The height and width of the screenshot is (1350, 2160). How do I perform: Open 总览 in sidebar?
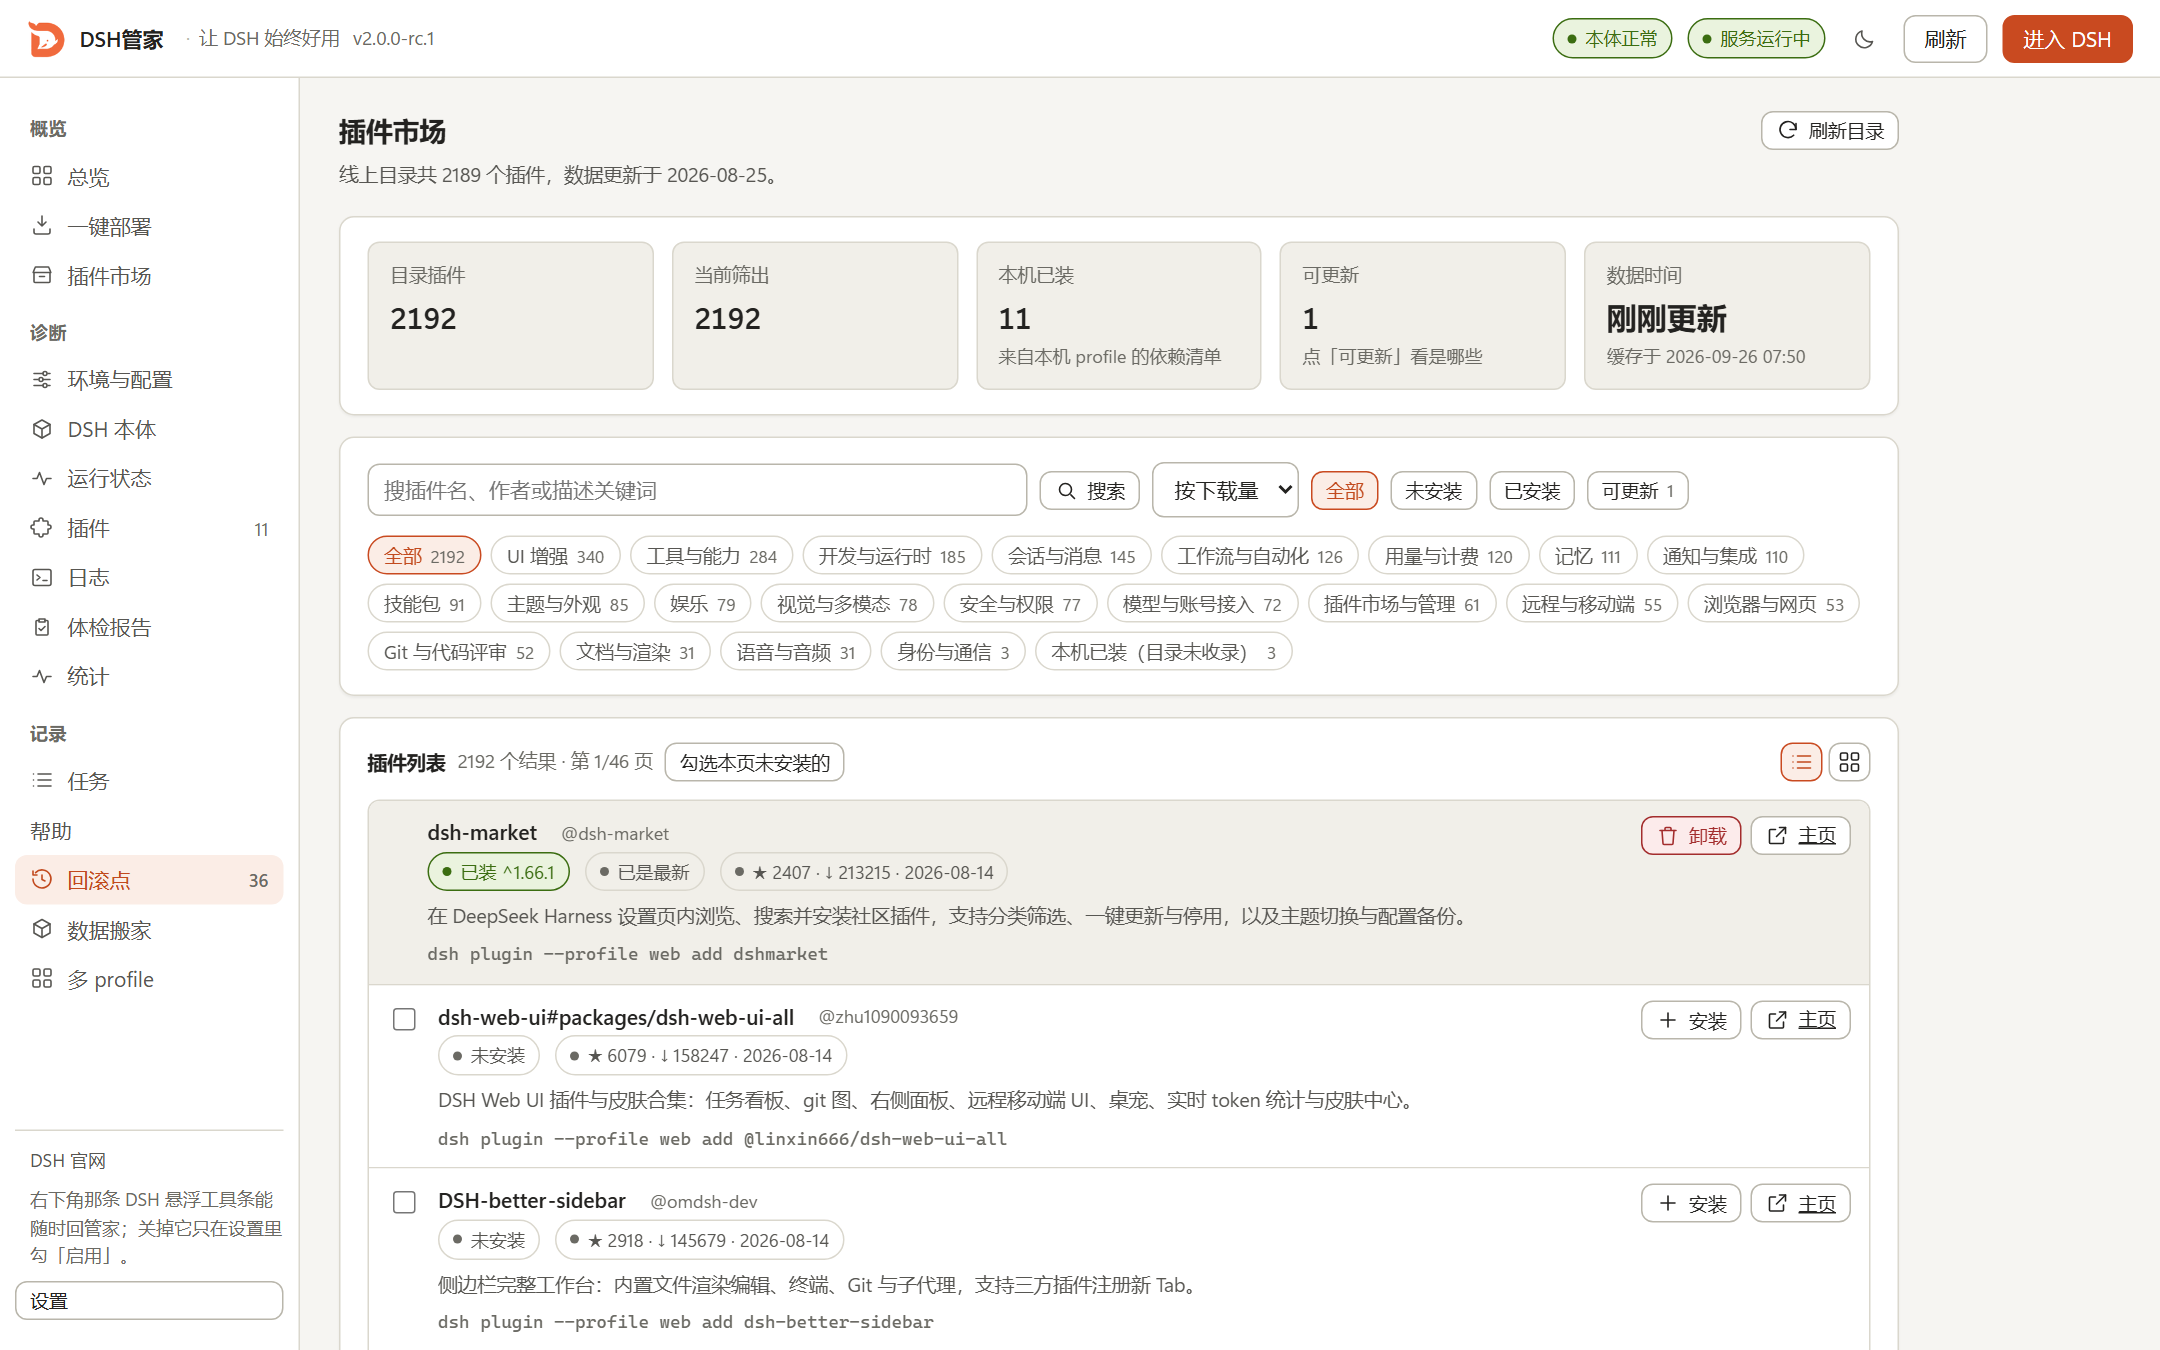[149, 177]
